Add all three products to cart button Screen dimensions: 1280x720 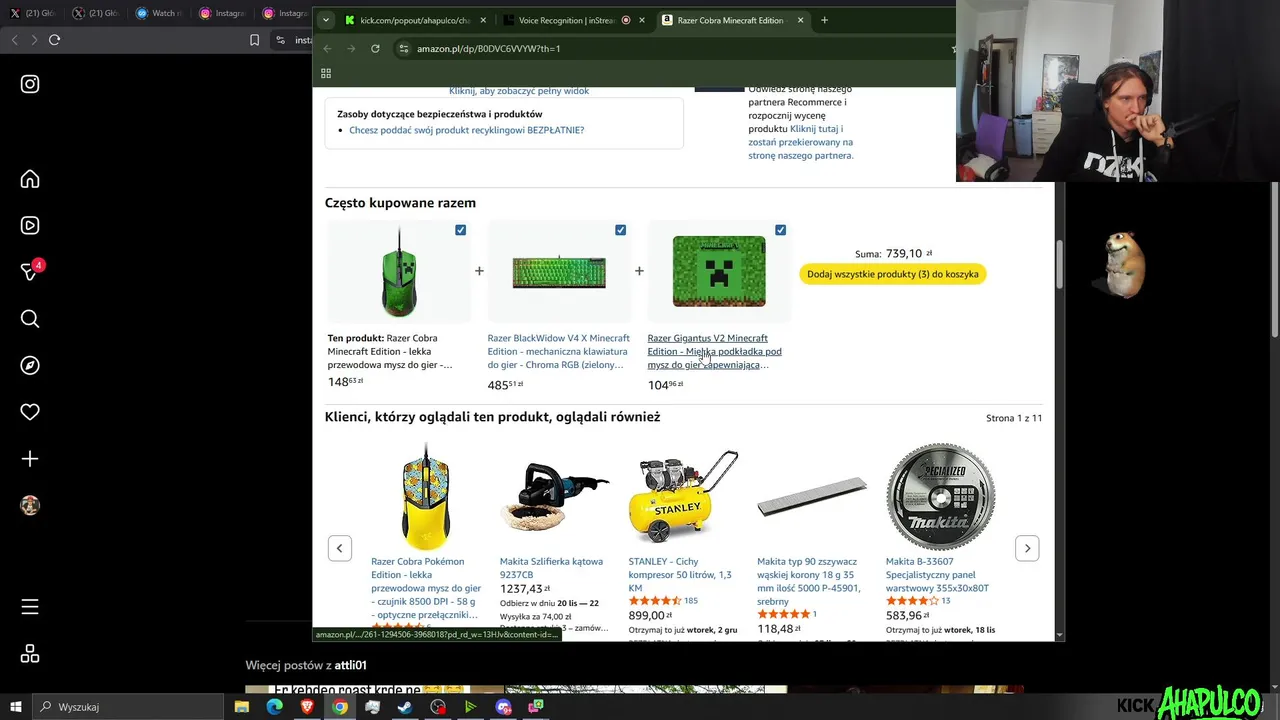pos(893,274)
